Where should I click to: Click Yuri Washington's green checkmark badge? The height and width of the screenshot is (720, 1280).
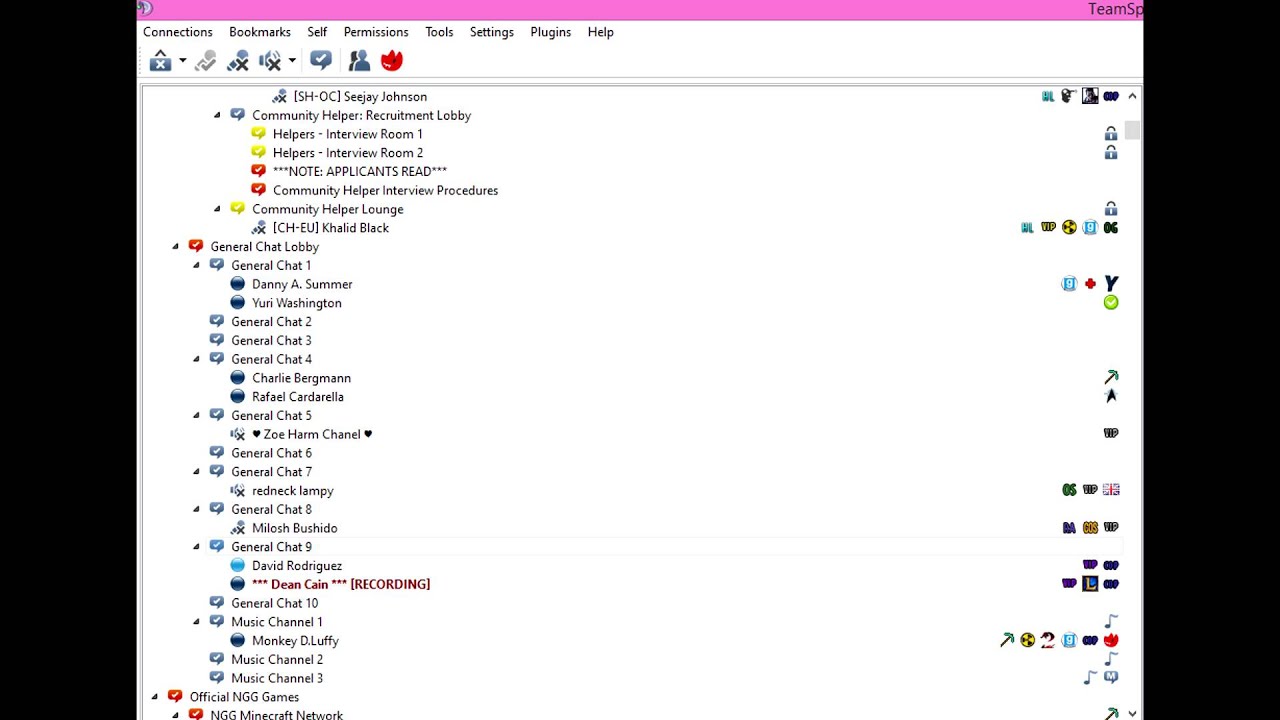click(x=1111, y=303)
